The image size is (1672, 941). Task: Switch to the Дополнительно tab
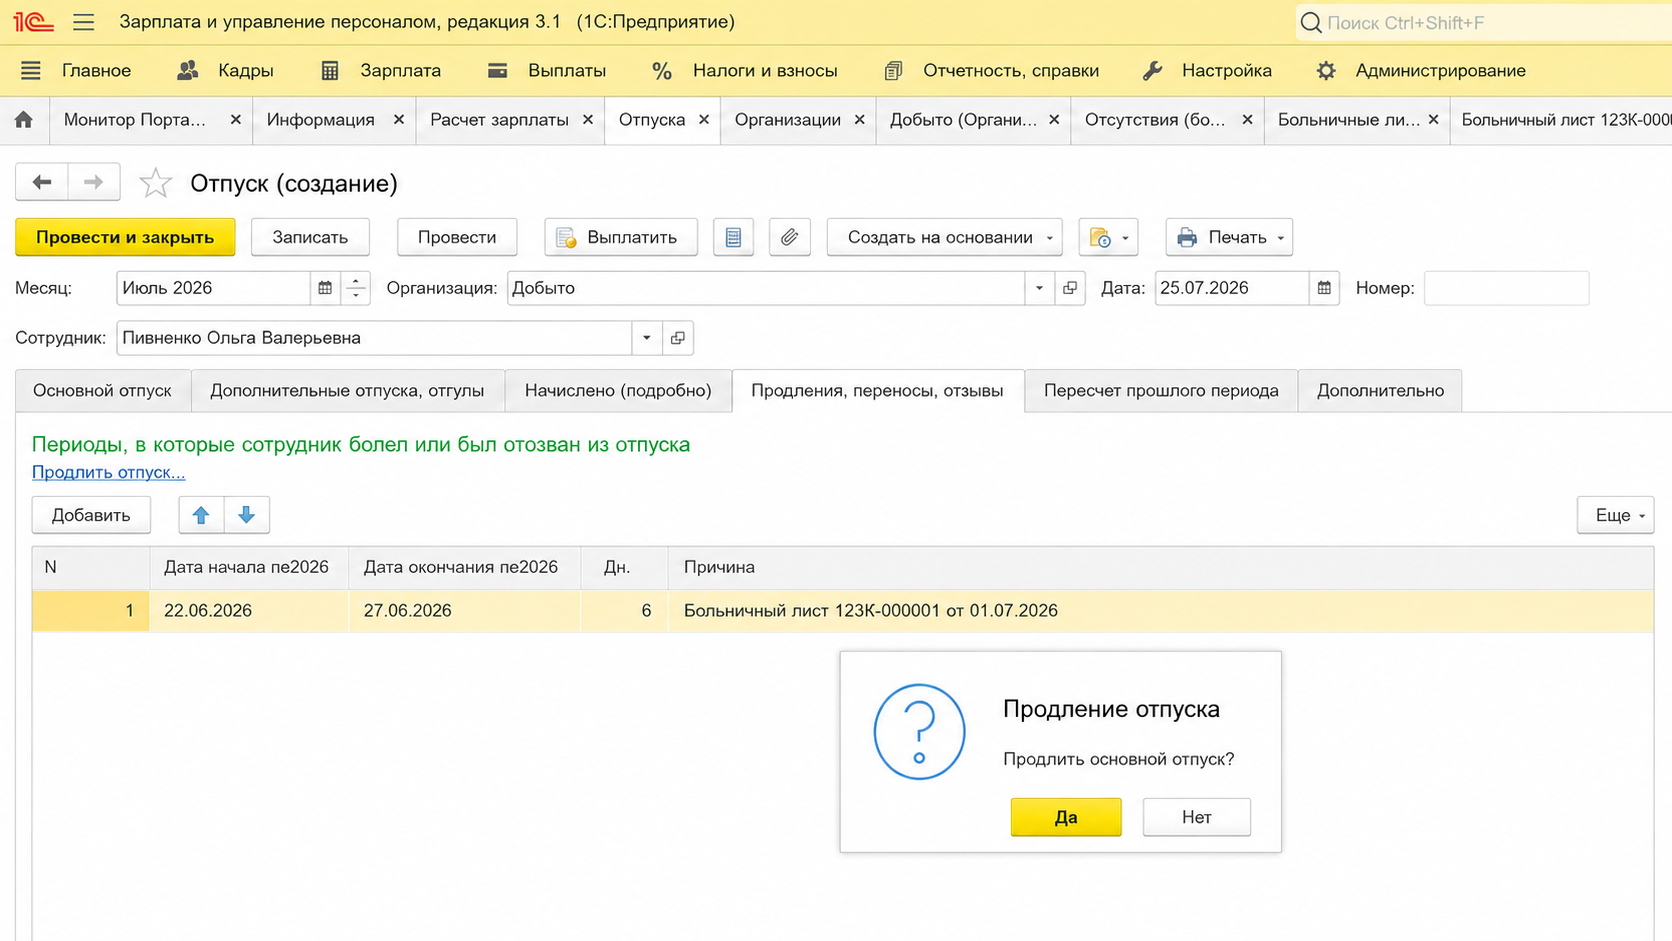pos(1380,391)
